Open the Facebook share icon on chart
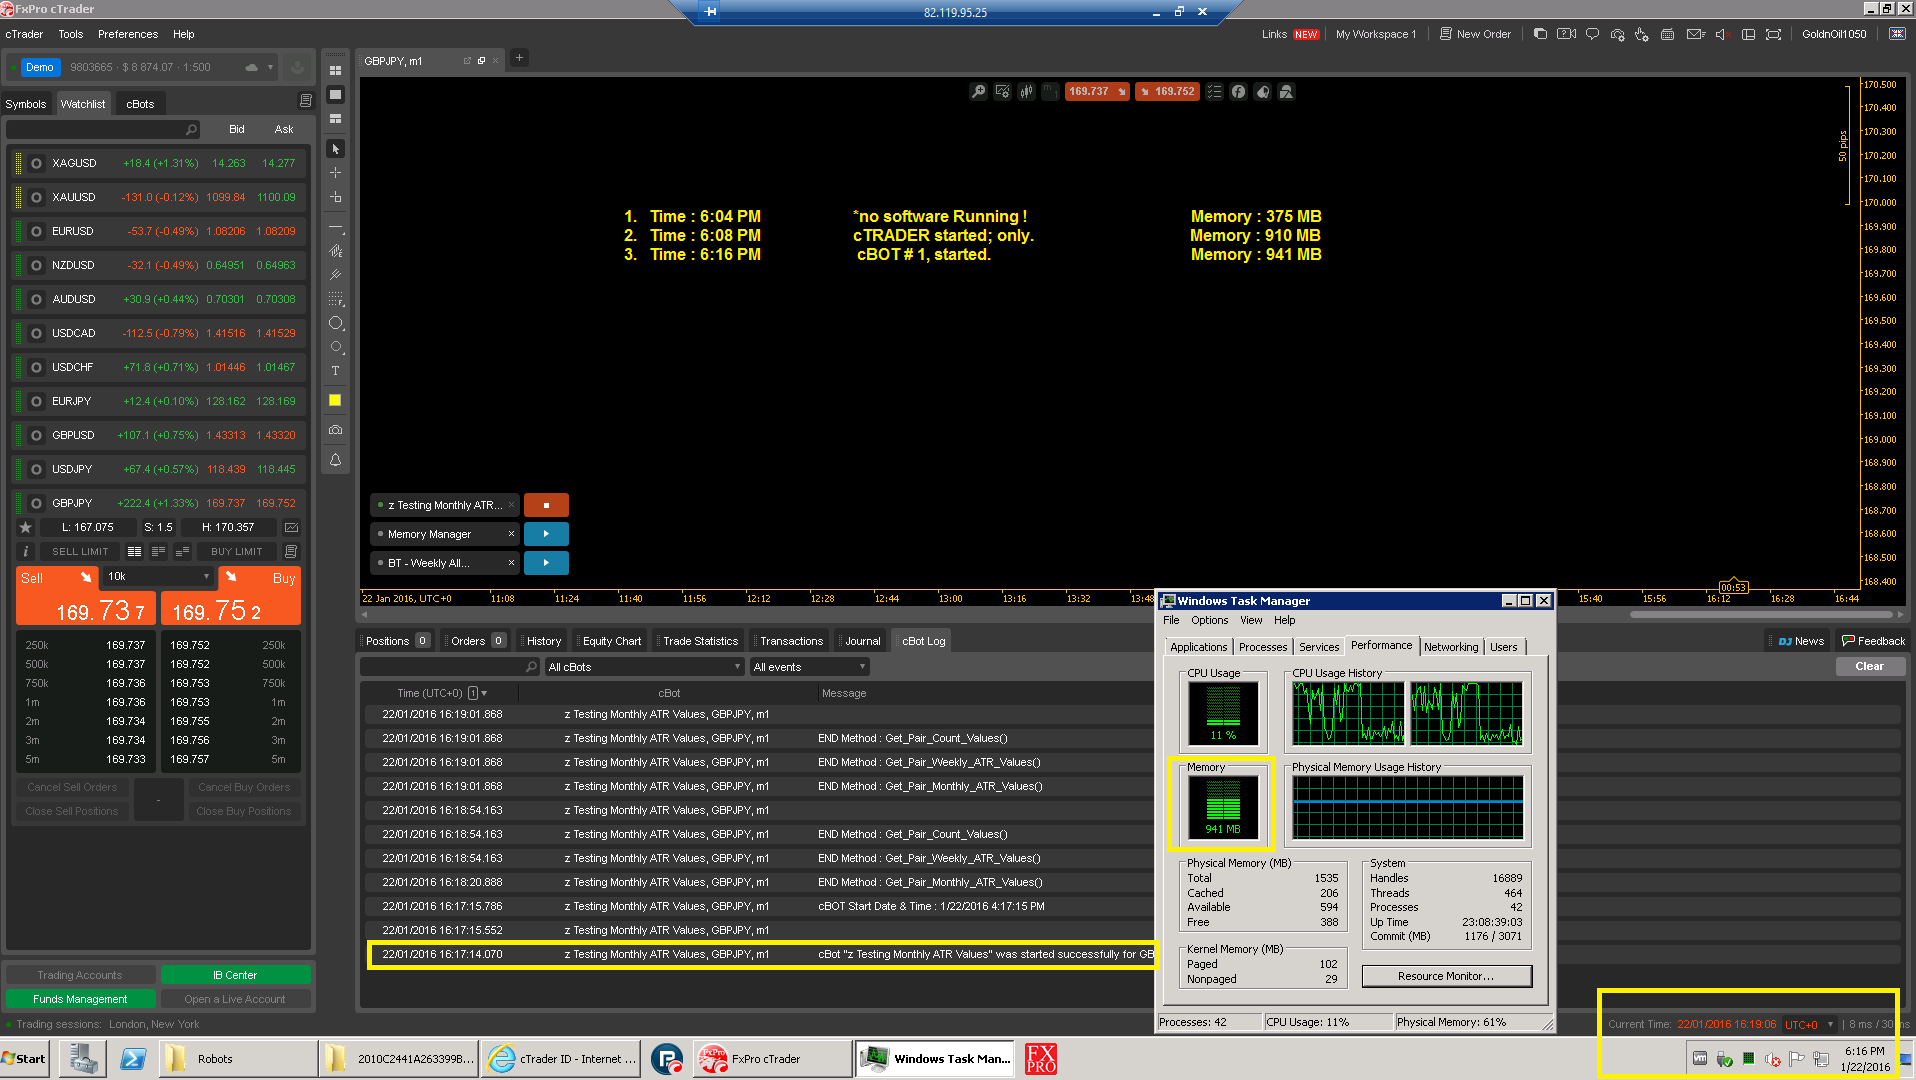This screenshot has width=1916, height=1080. point(1238,91)
